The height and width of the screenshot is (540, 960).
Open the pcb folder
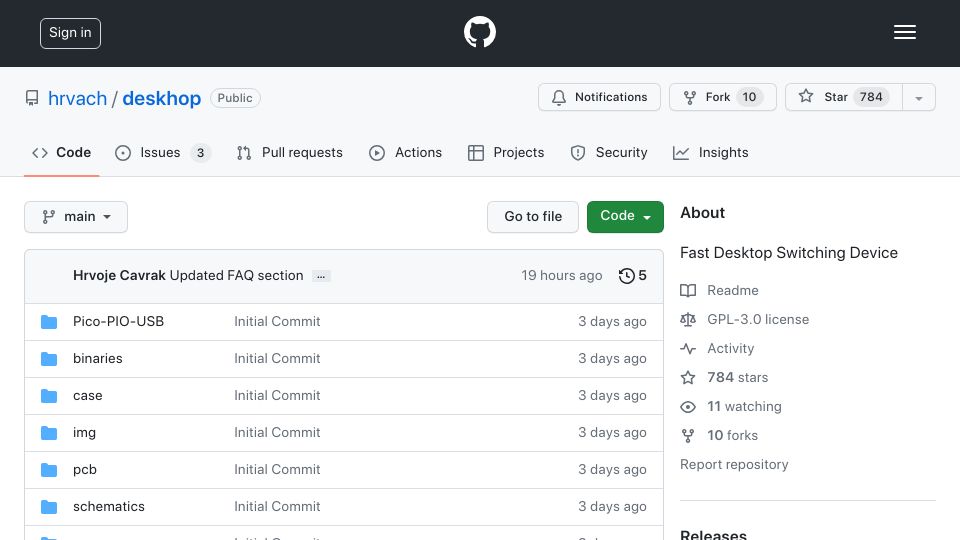point(84,470)
